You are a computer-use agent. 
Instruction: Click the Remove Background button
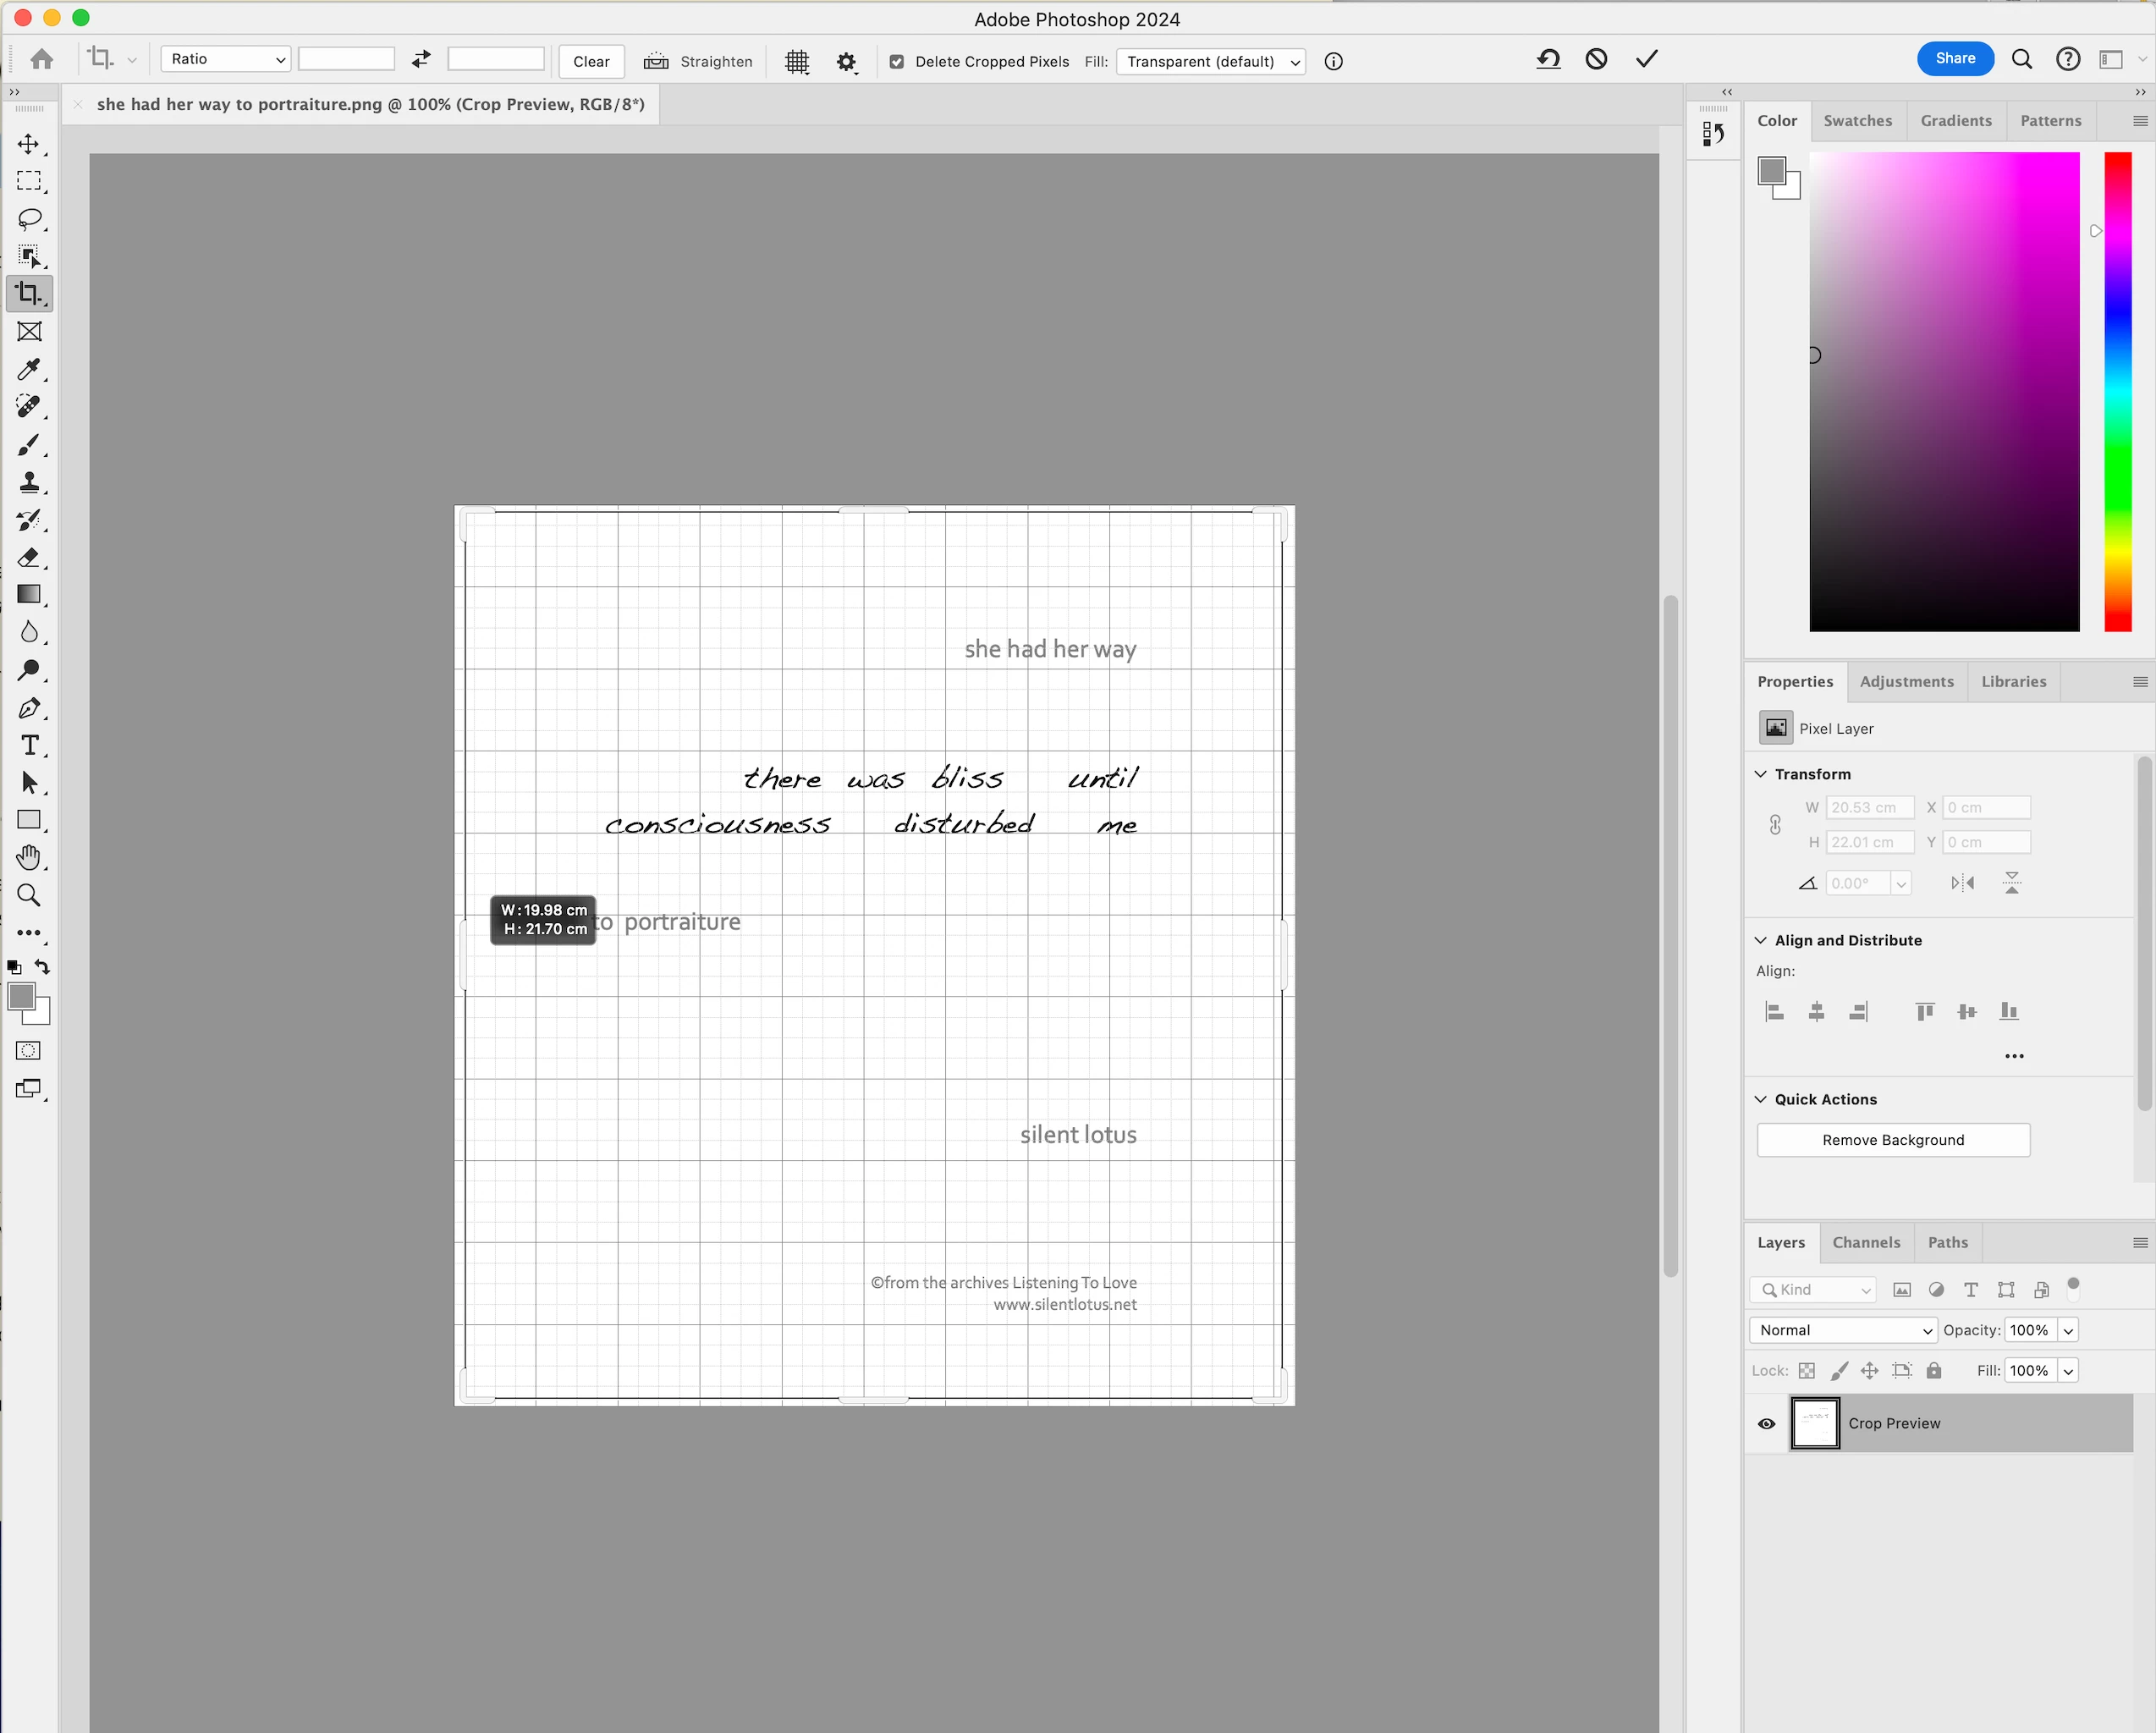1892,1140
